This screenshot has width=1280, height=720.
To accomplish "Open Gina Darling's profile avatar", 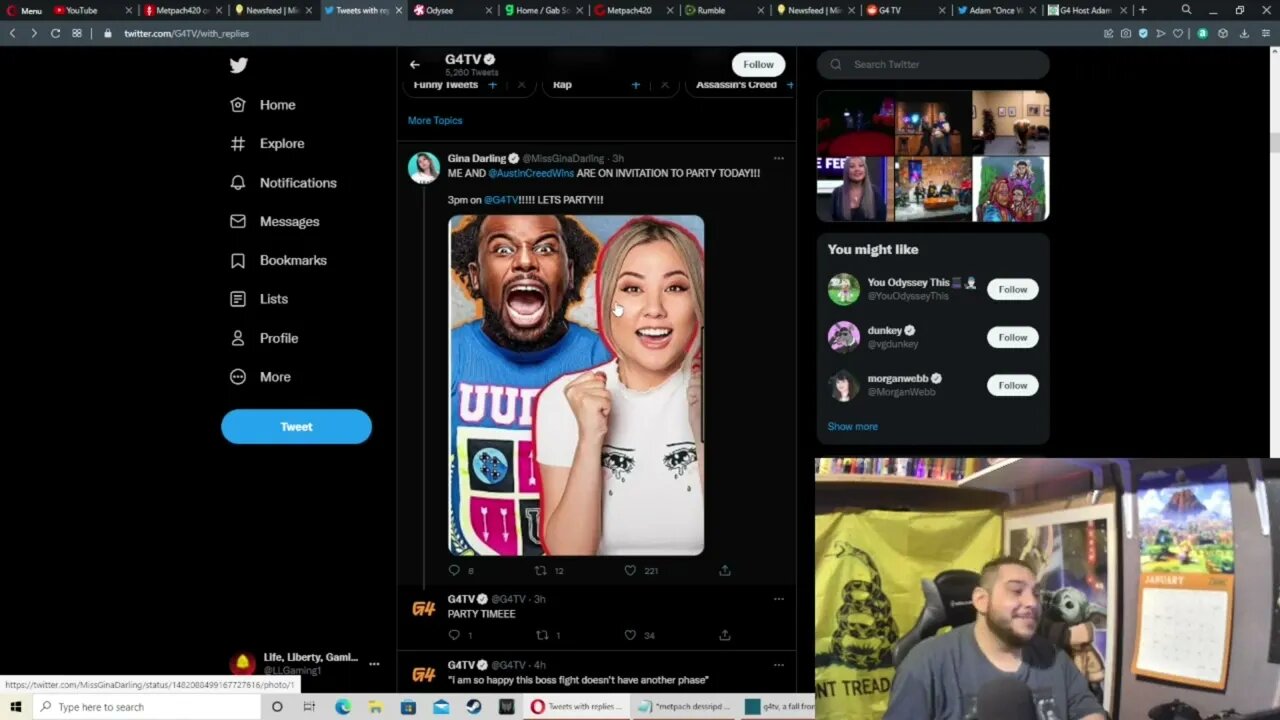I will coord(424,168).
